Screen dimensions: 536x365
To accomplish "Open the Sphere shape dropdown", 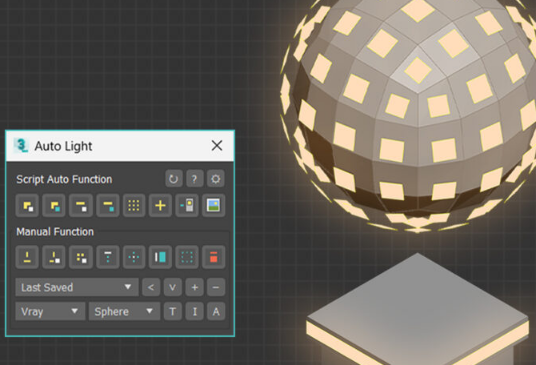I will [124, 311].
